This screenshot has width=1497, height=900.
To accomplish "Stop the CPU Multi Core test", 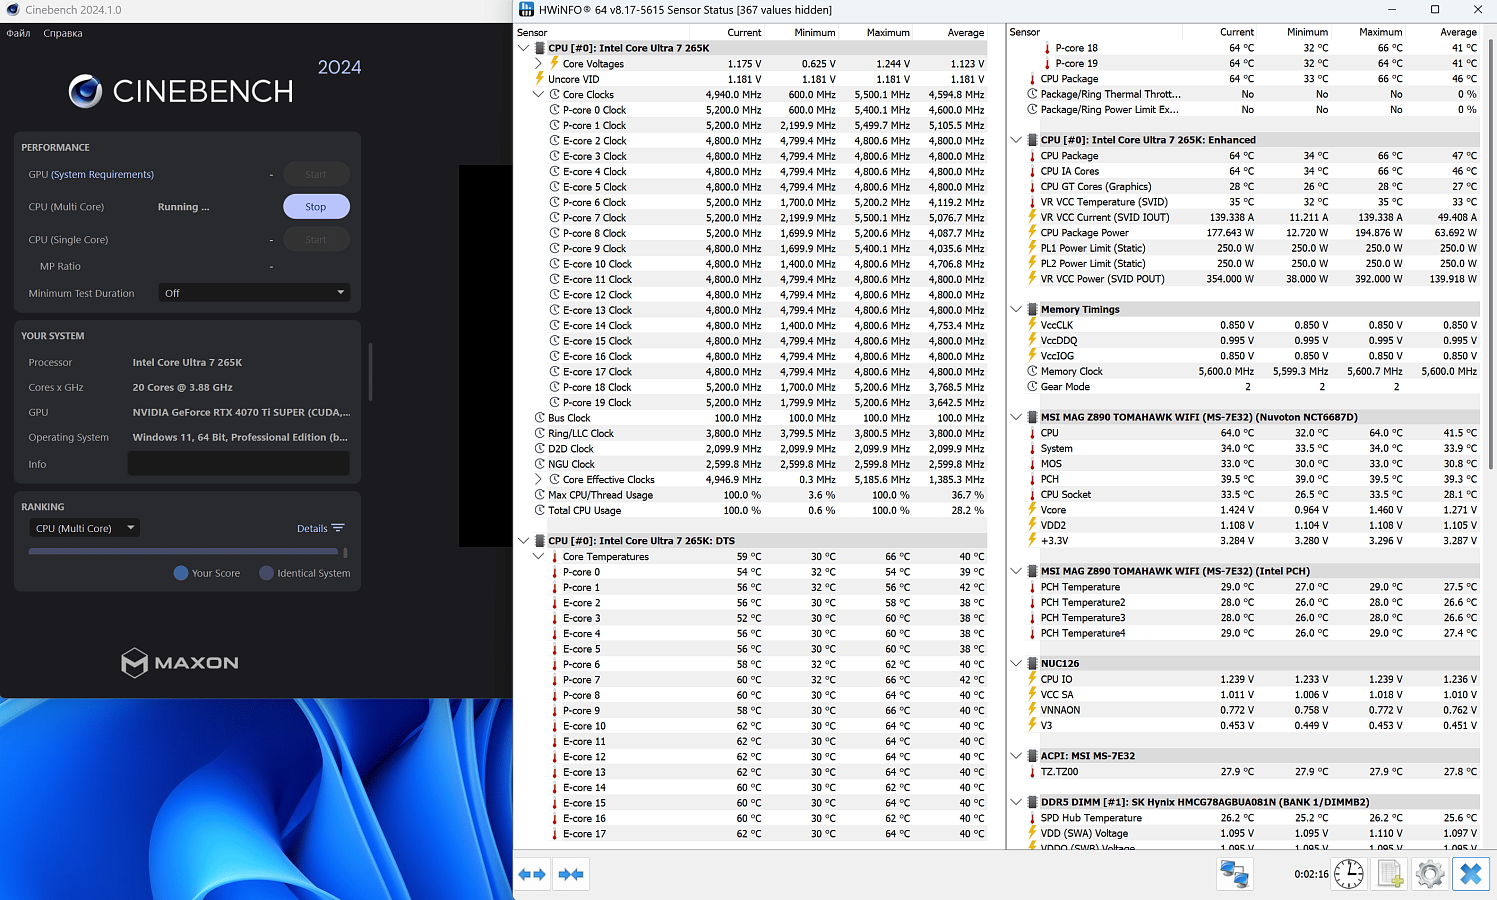I will [x=316, y=207].
